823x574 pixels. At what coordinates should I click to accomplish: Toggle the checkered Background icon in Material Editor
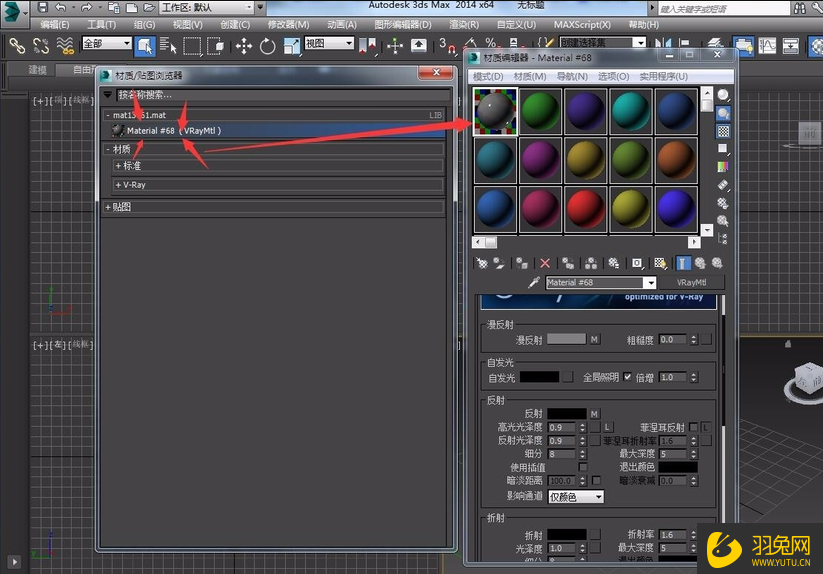[x=723, y=131]
